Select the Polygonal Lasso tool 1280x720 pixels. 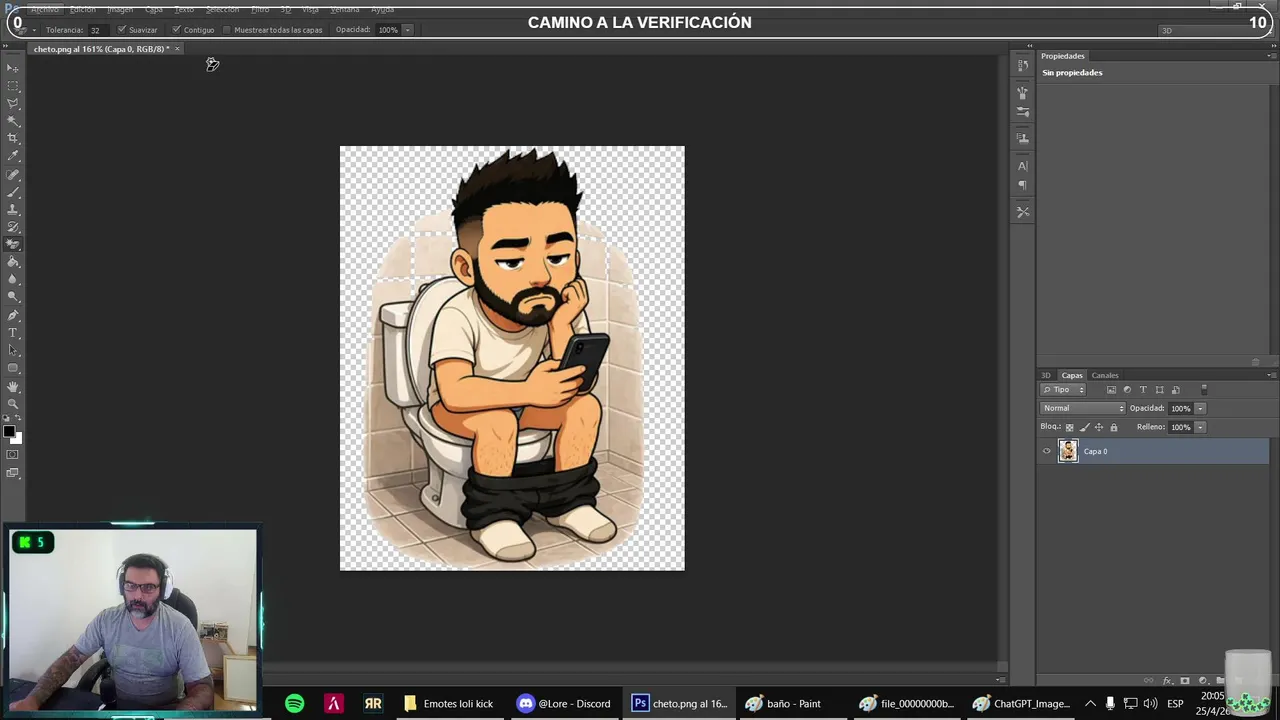tap(13, 103)
